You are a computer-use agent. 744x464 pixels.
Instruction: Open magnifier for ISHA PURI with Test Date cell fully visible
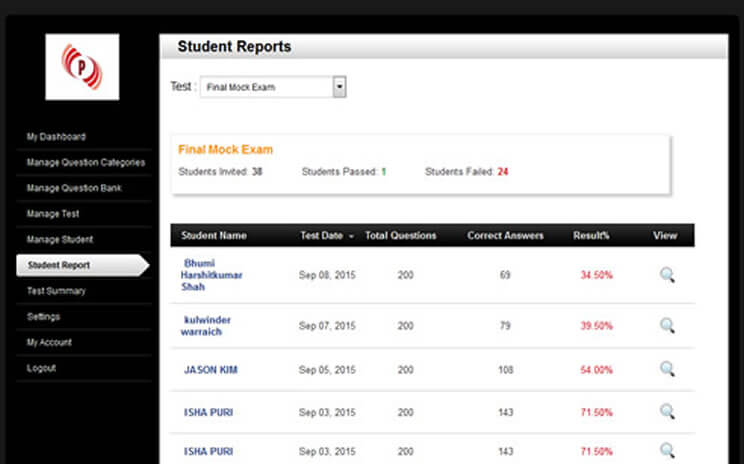point(667,411)
